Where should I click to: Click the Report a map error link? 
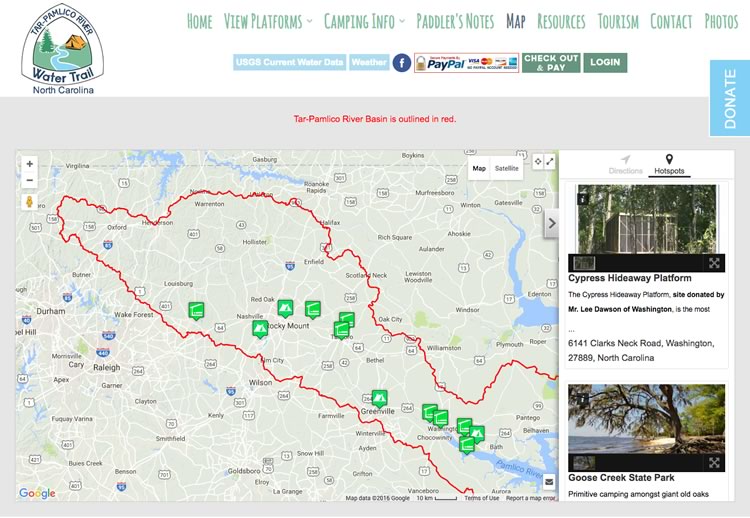pos(531,498)
